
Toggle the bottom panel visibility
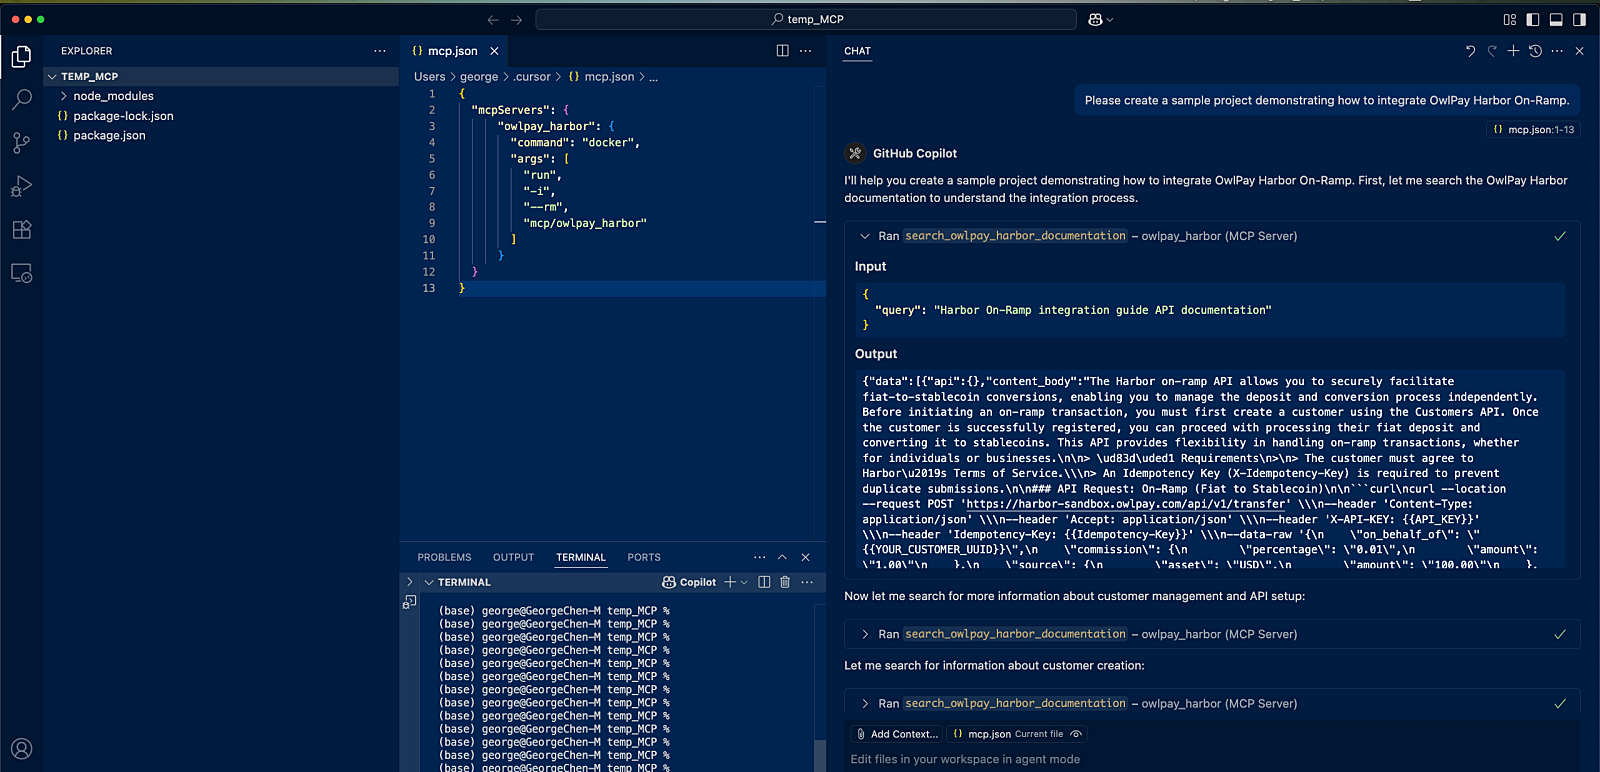tap(1556, 19)
